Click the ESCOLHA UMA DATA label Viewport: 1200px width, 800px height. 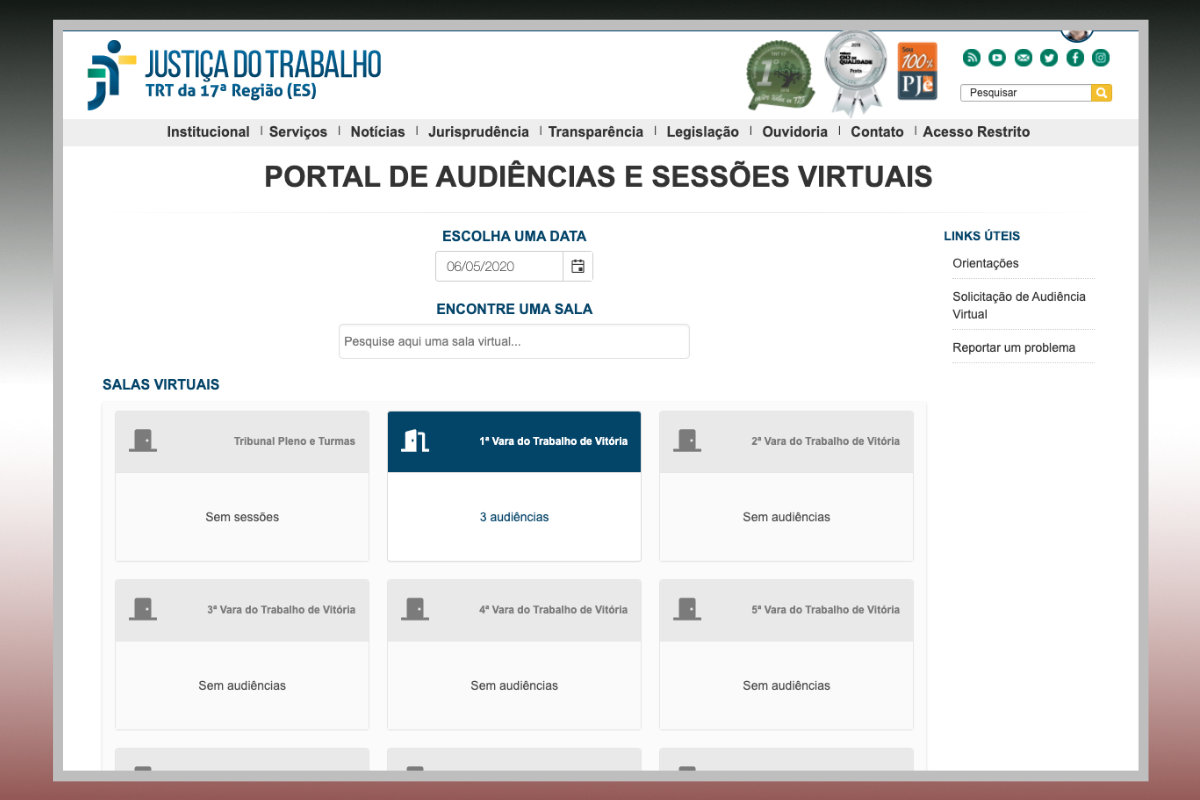514,237
